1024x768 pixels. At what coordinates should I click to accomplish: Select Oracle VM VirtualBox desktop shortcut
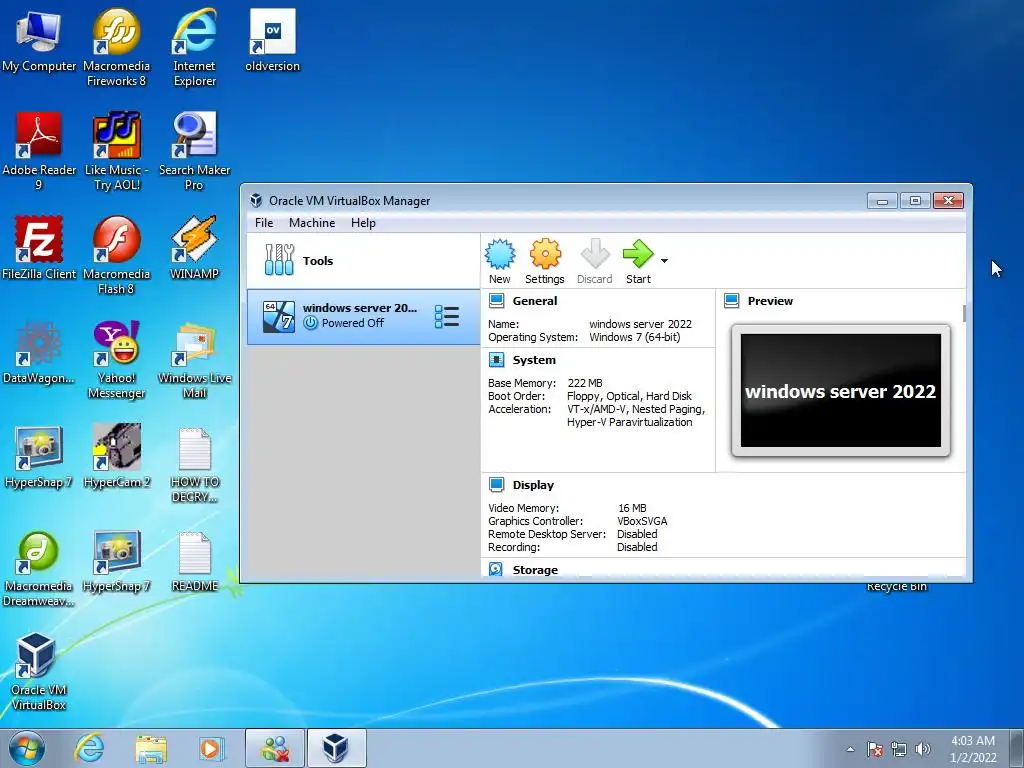39,673
